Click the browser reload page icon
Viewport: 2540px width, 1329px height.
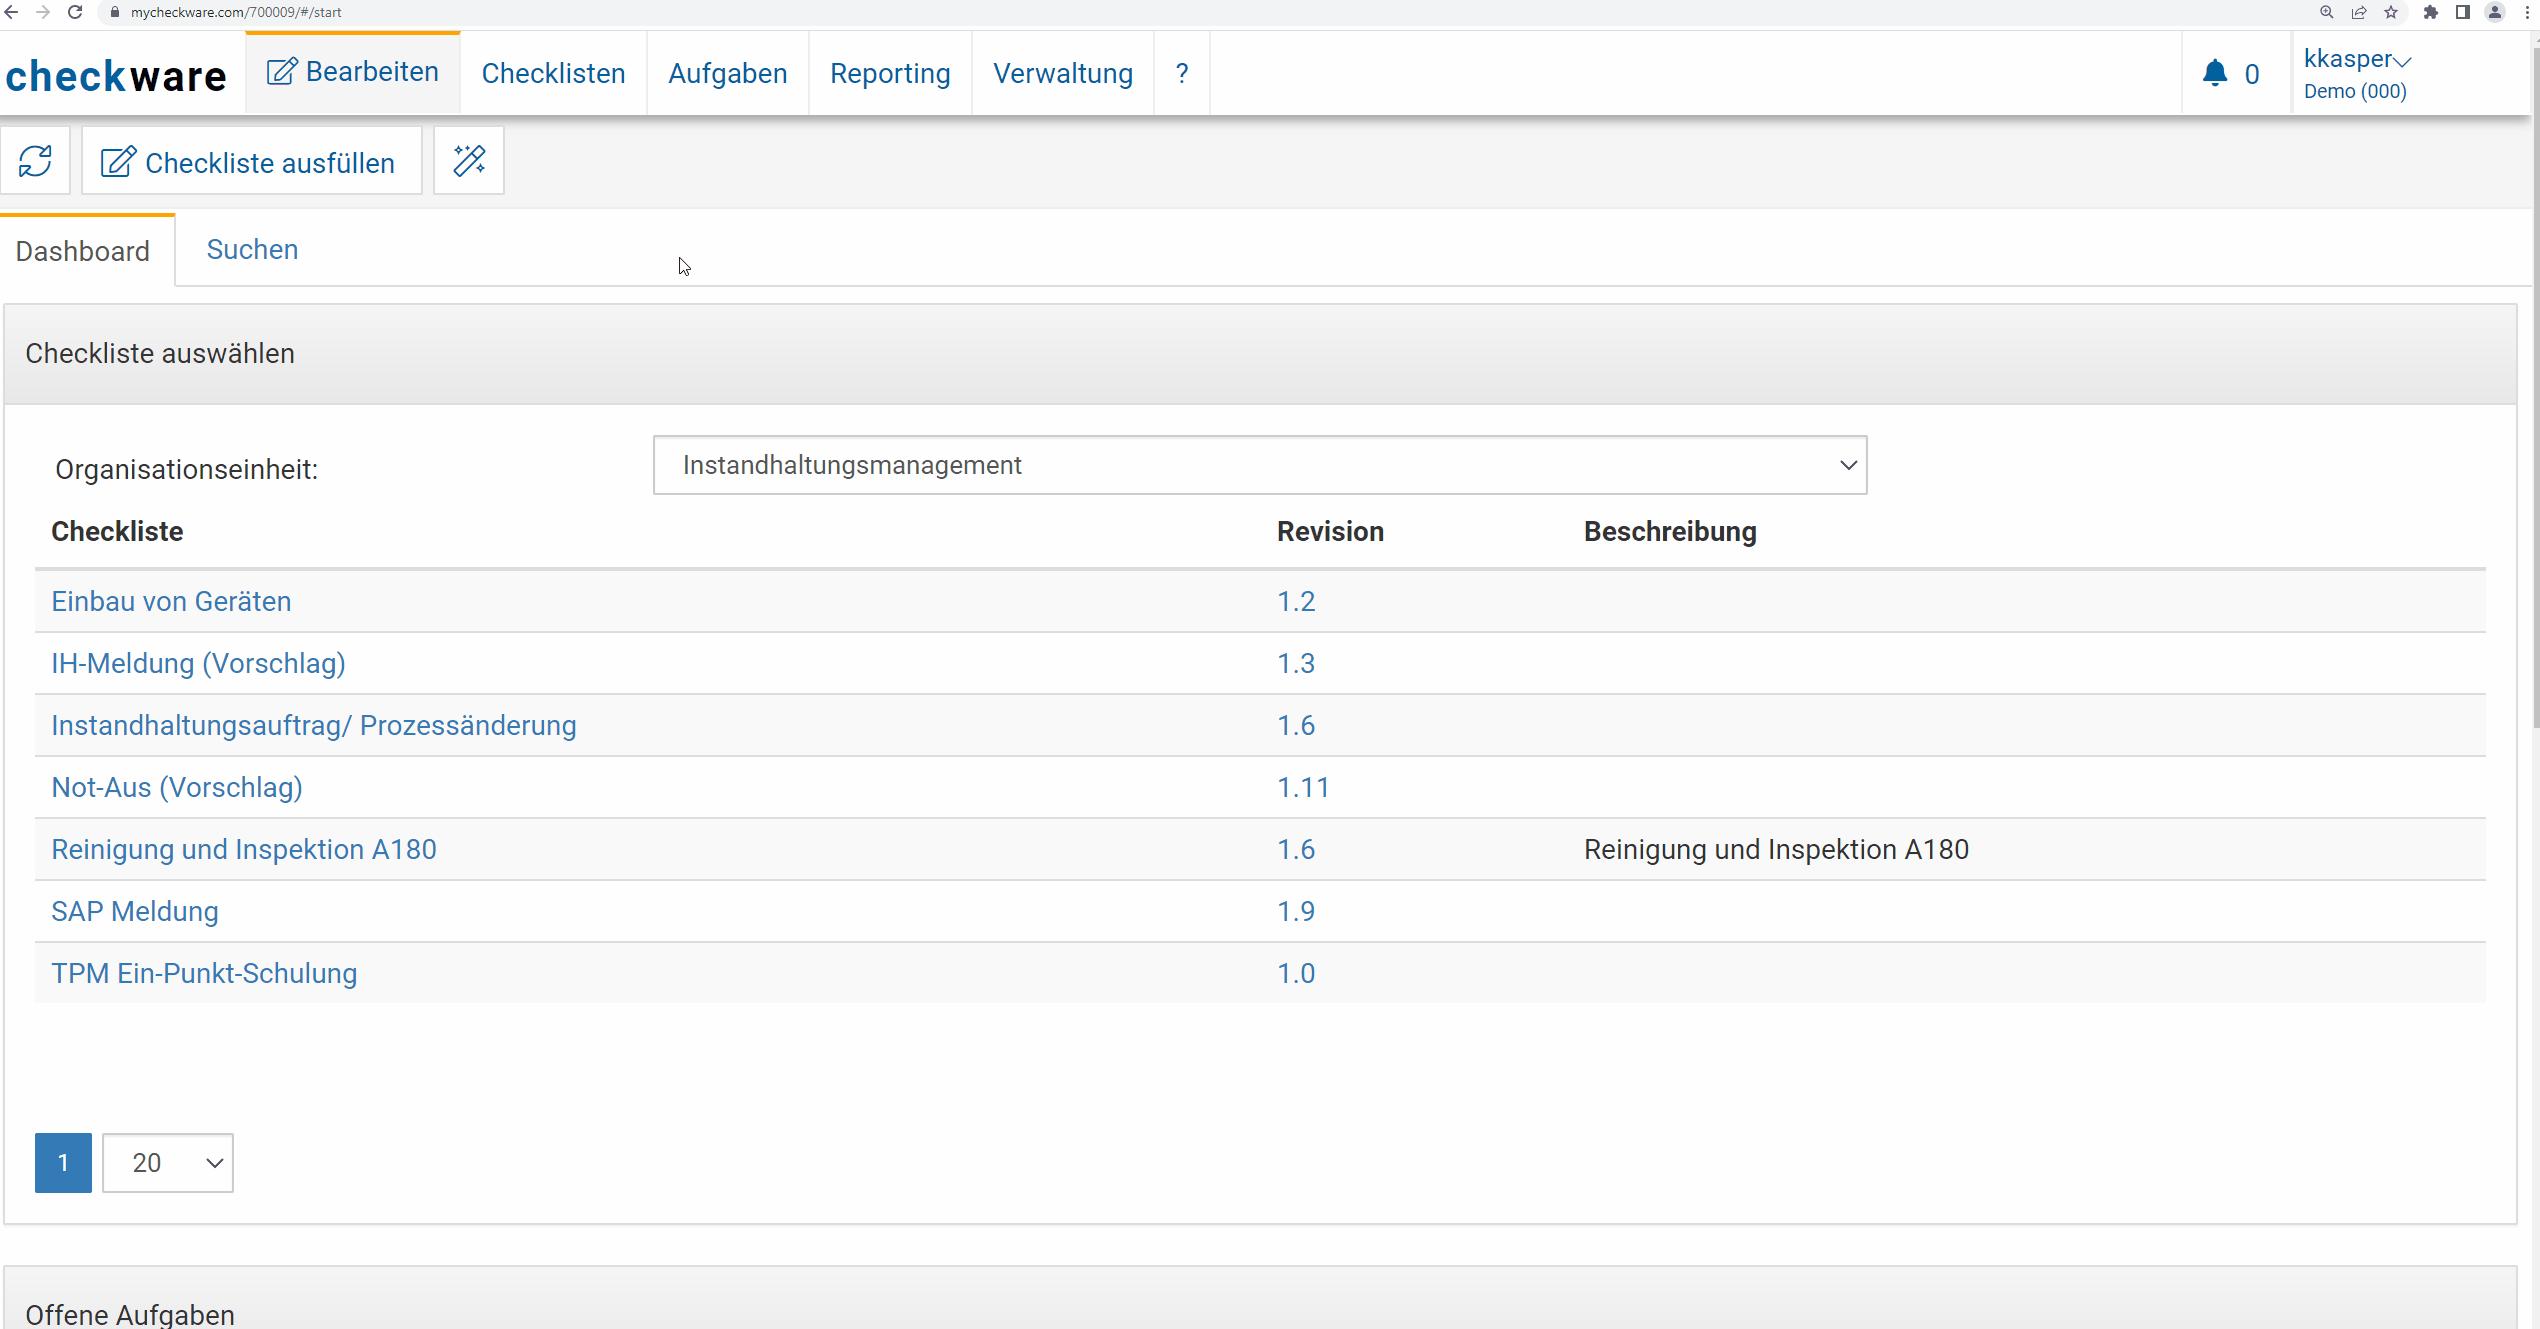click(75, 12)
